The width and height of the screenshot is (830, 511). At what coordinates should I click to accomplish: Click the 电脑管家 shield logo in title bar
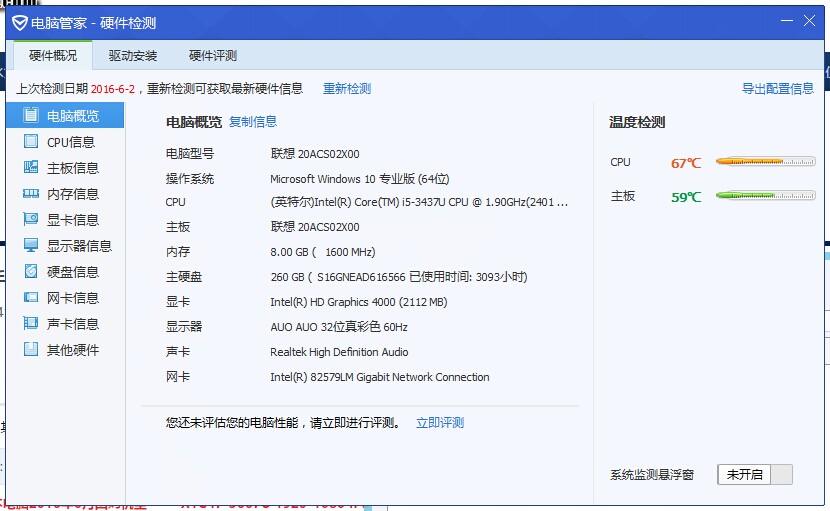(20, 23)
